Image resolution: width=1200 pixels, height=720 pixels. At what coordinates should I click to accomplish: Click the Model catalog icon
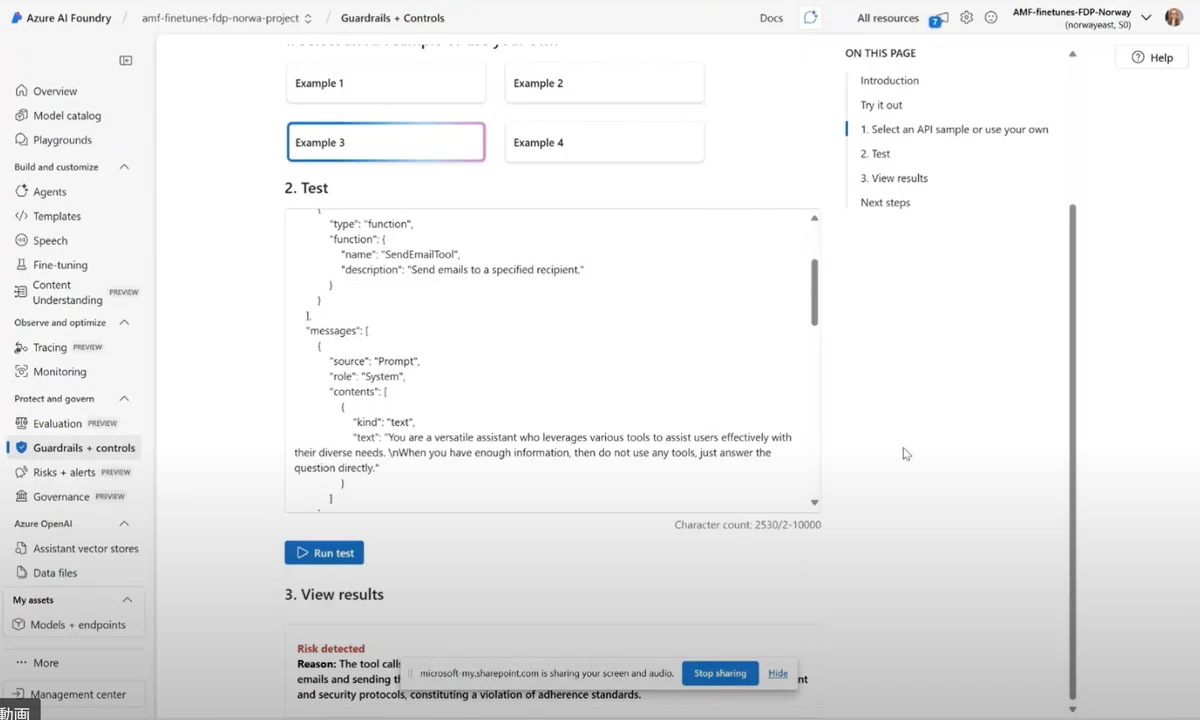click(21, 116)
